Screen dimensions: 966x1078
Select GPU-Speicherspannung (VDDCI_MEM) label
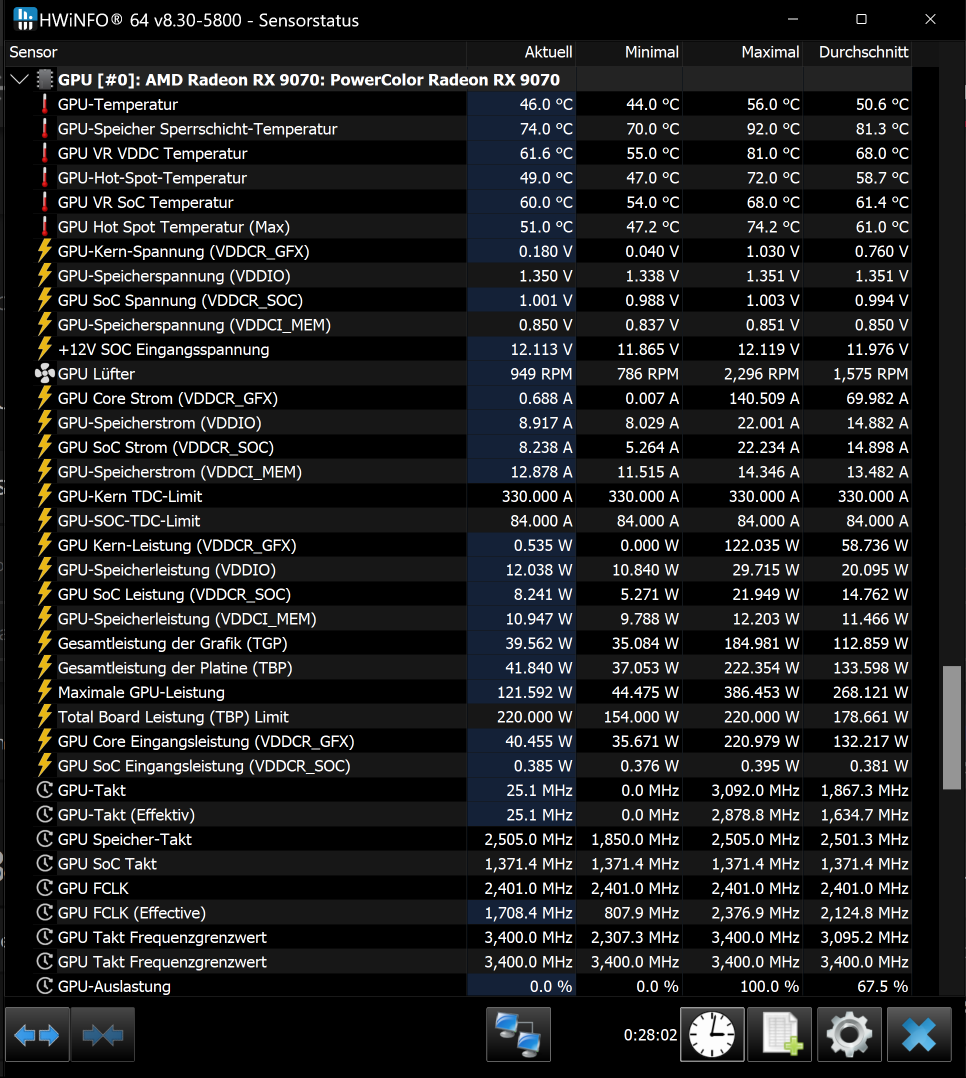click(x=194, y=325)
